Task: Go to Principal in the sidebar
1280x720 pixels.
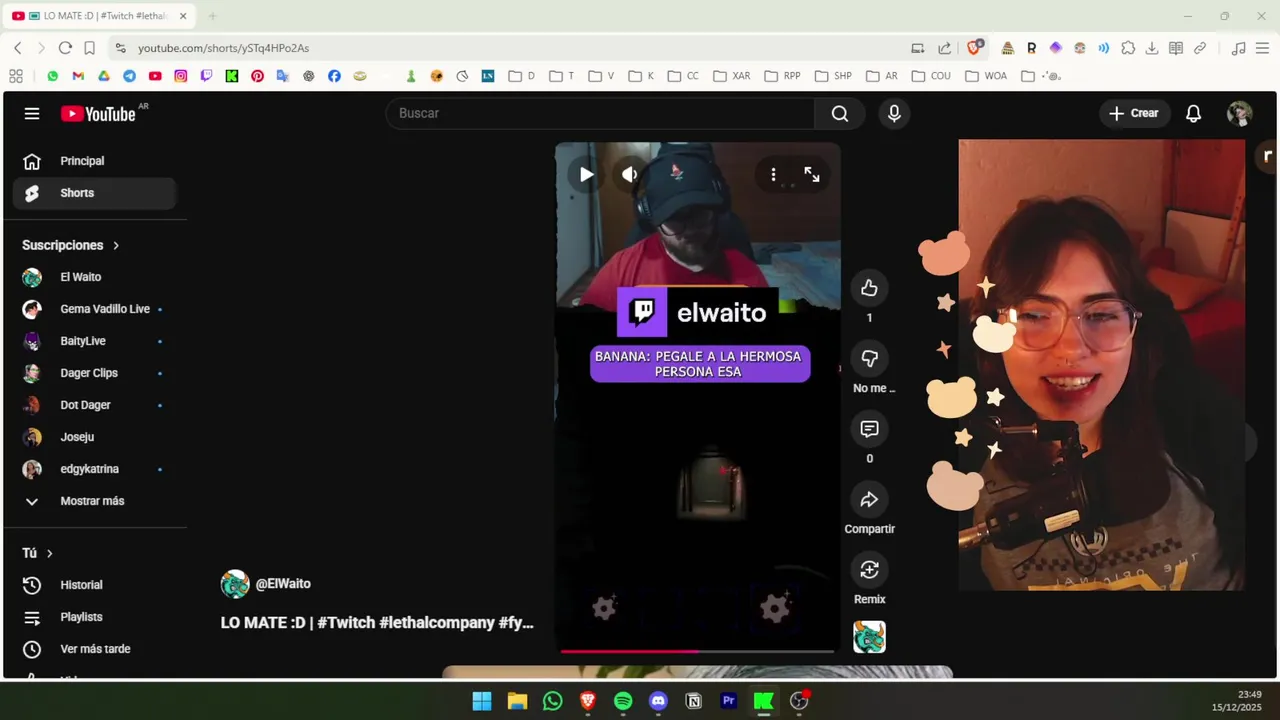Action: (95, 161)
